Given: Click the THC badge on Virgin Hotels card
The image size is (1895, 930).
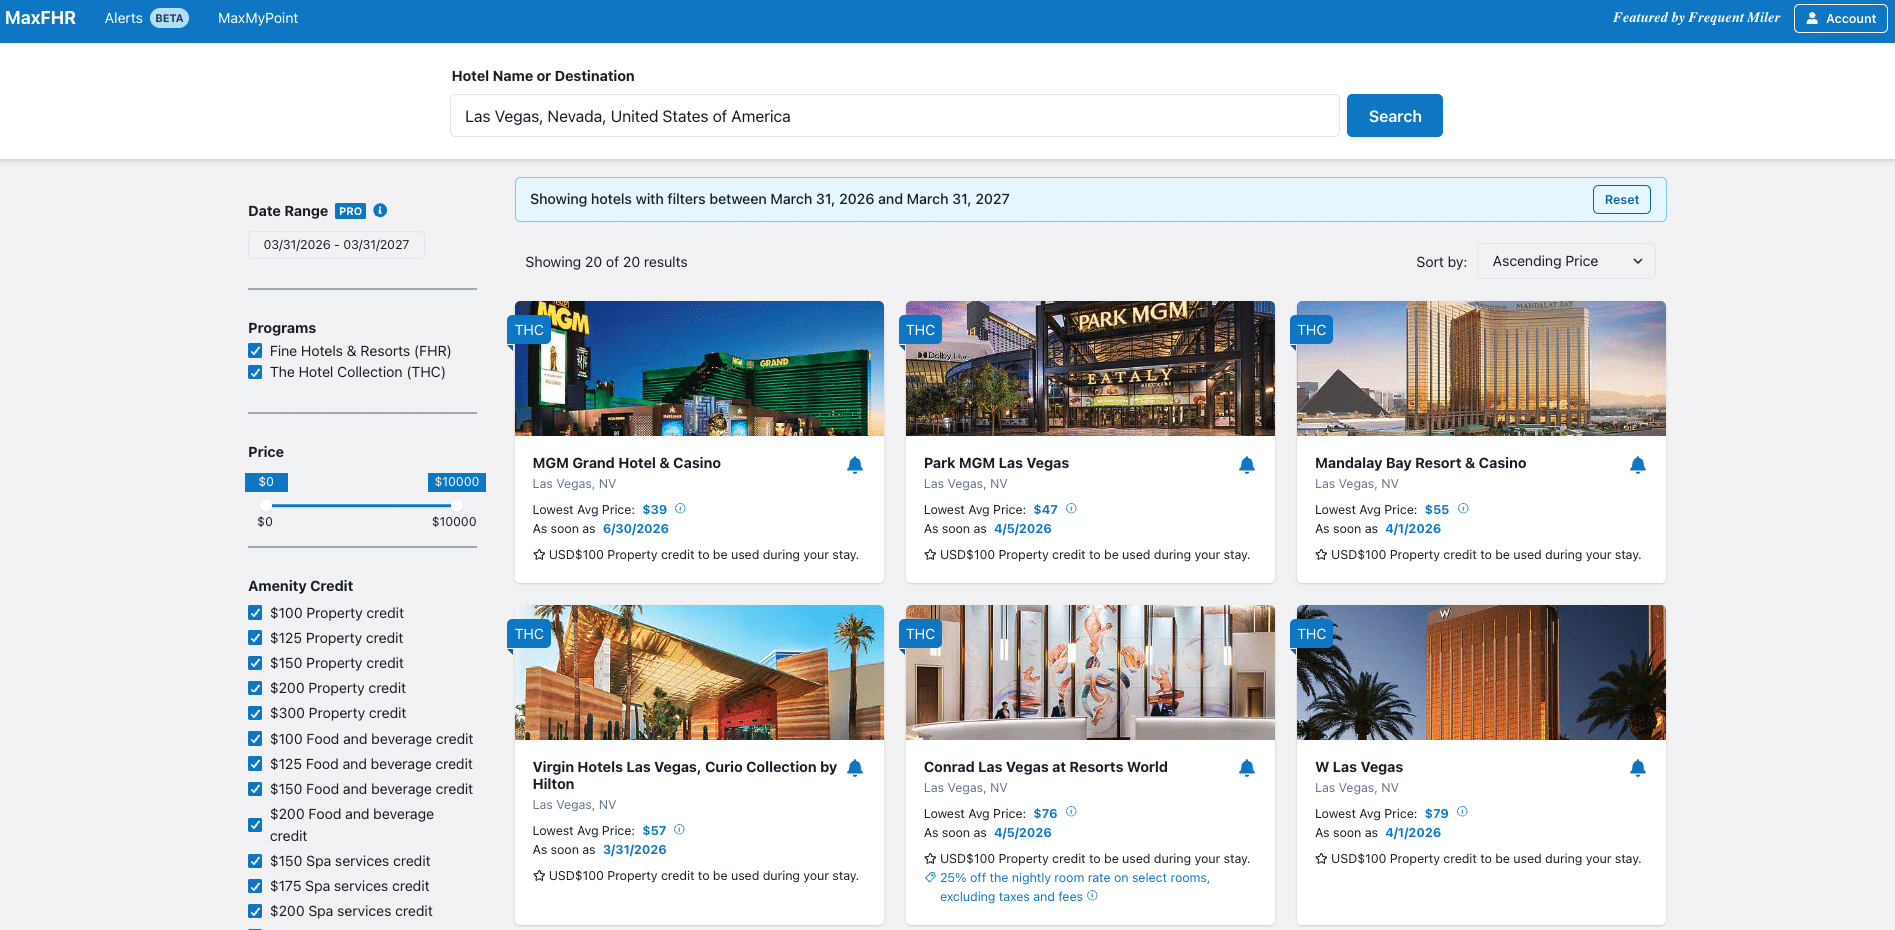Looking at the screenshot, I should pos(529,634).
